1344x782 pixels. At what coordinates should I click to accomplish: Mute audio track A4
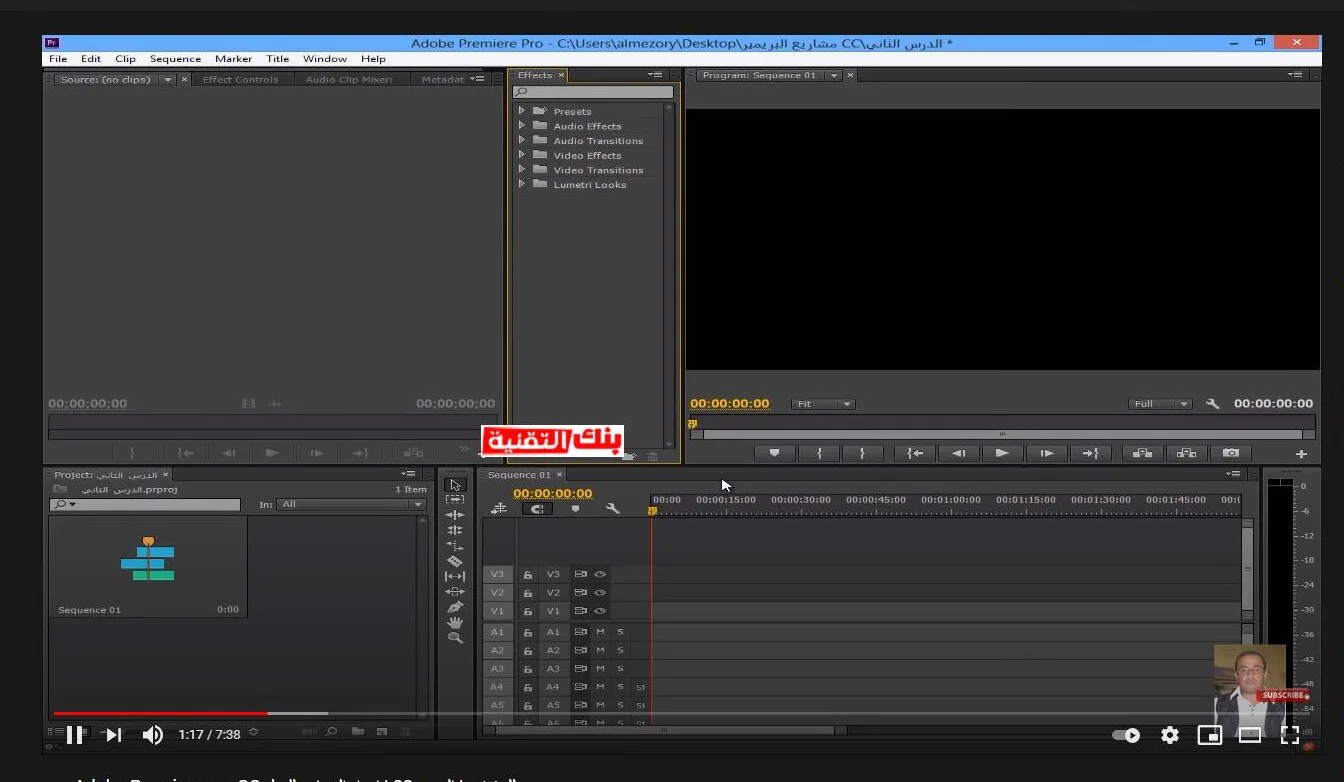(x=601, y=687)
